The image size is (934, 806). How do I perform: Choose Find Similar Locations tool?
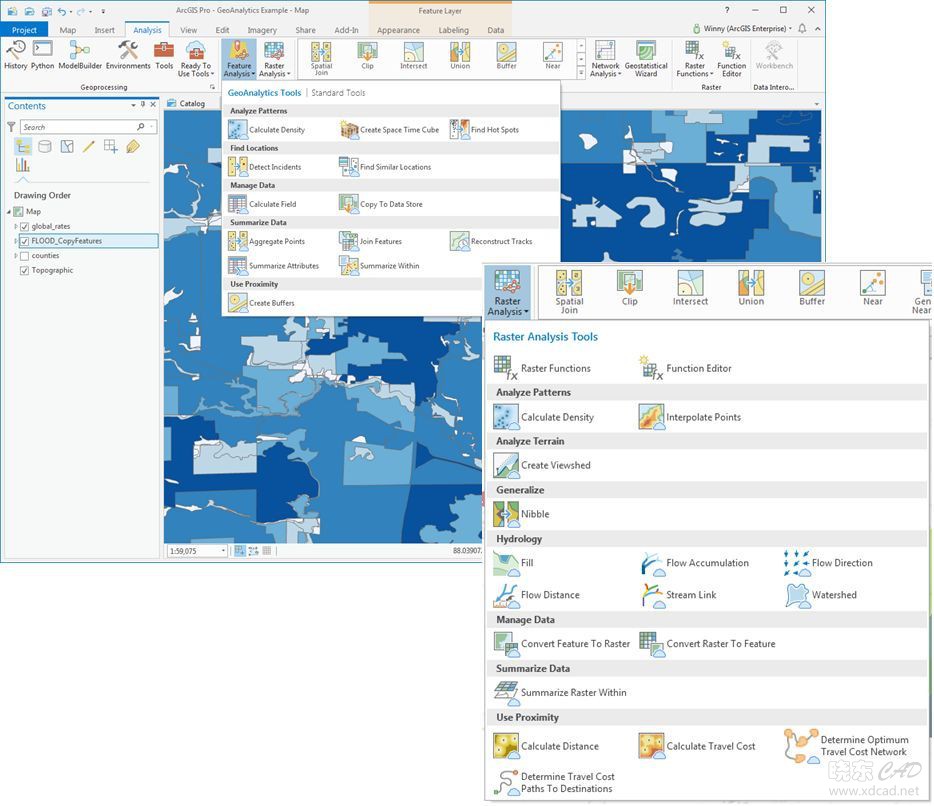385,167
